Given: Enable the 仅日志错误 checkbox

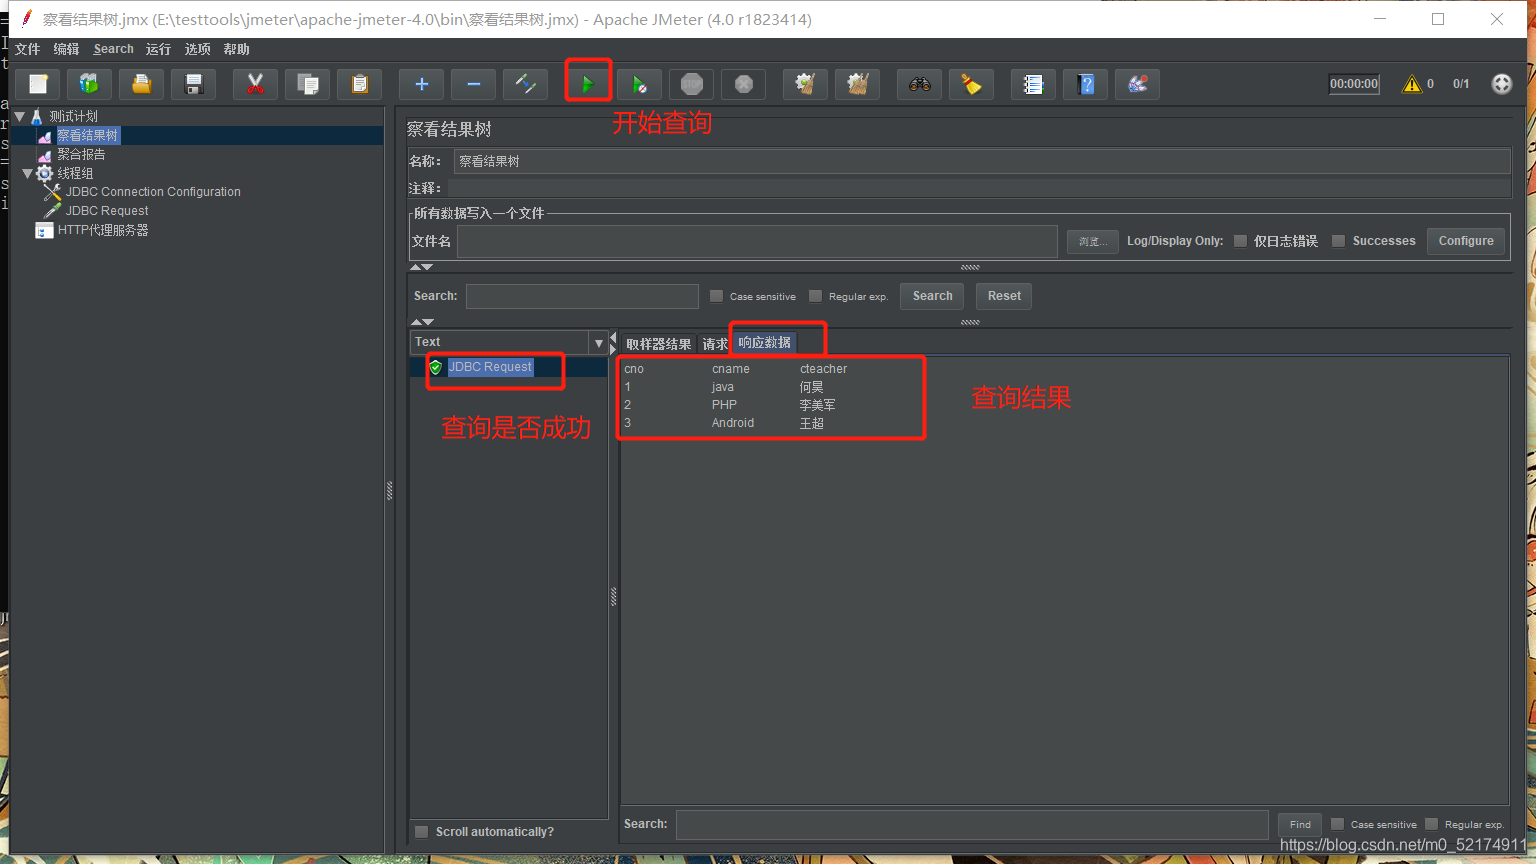Looking at the screenshot, I should click(1240, 241).
